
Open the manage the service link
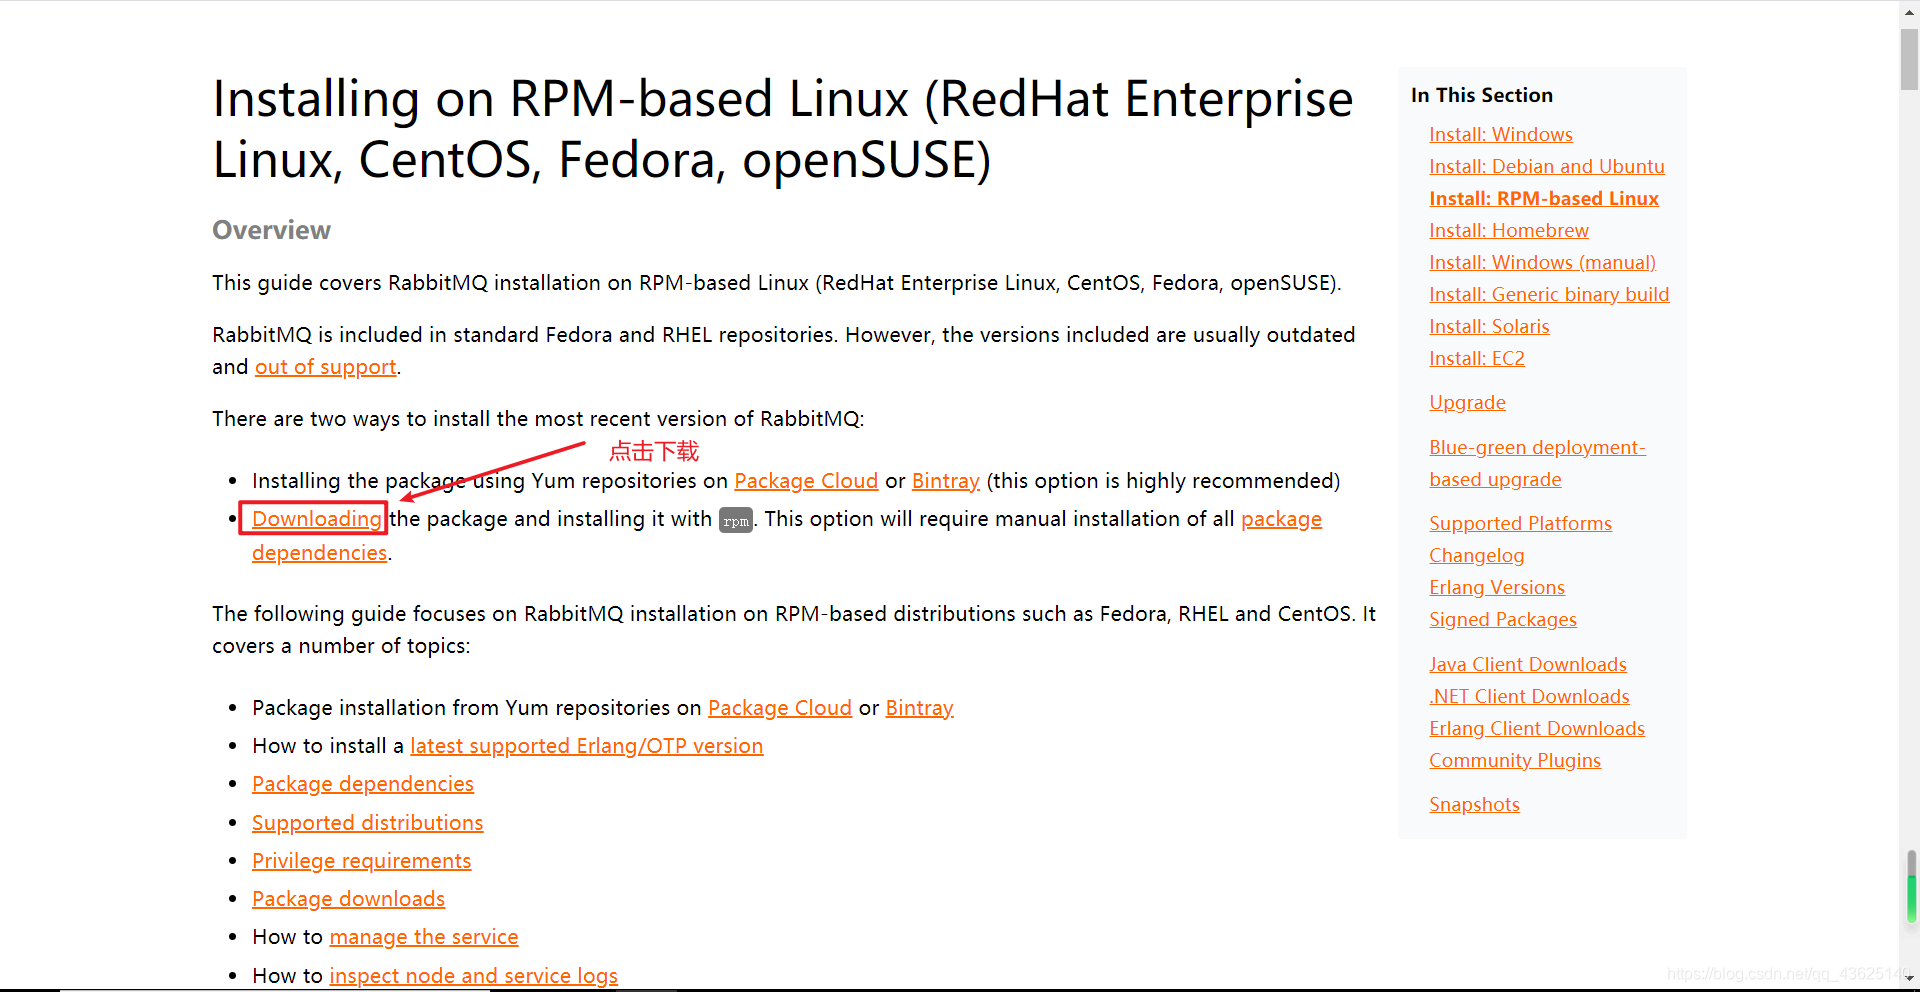pyautogui.click(x=424, y=937)
